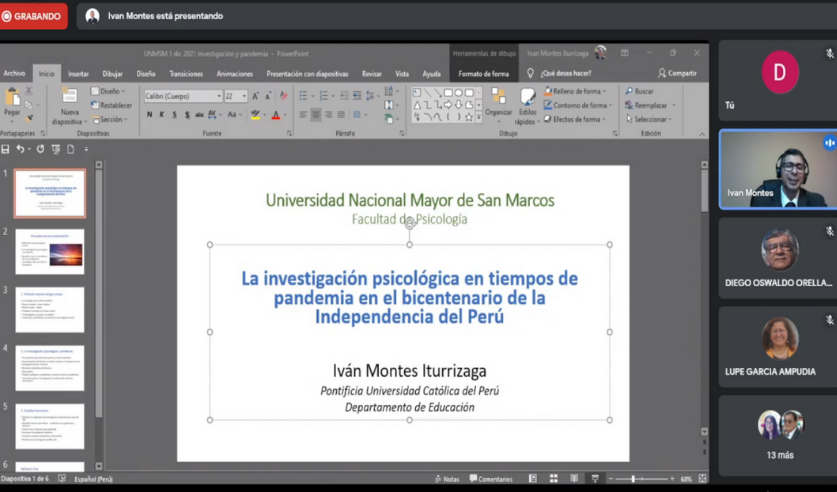Screen dimensions: 837x492
Task: Toggle bold N formatting
Action: click(149, 115)
